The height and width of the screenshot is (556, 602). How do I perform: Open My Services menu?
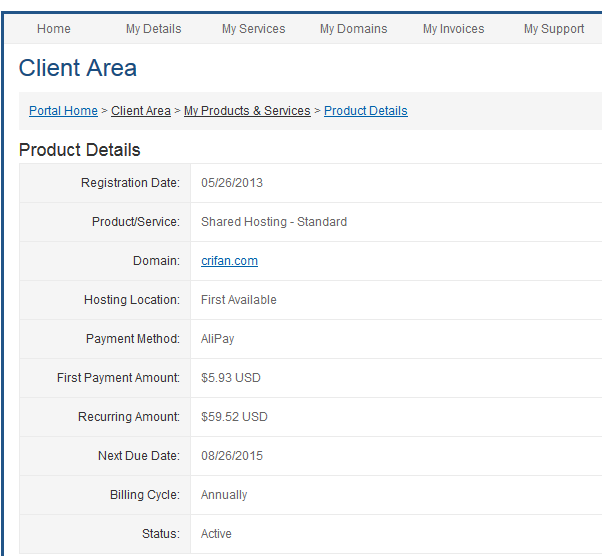(x=253, y=29)
